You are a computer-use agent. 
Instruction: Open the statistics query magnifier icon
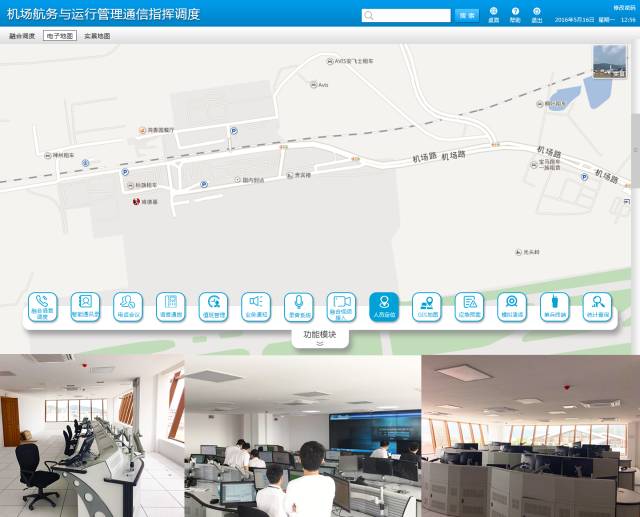point(597,305)
